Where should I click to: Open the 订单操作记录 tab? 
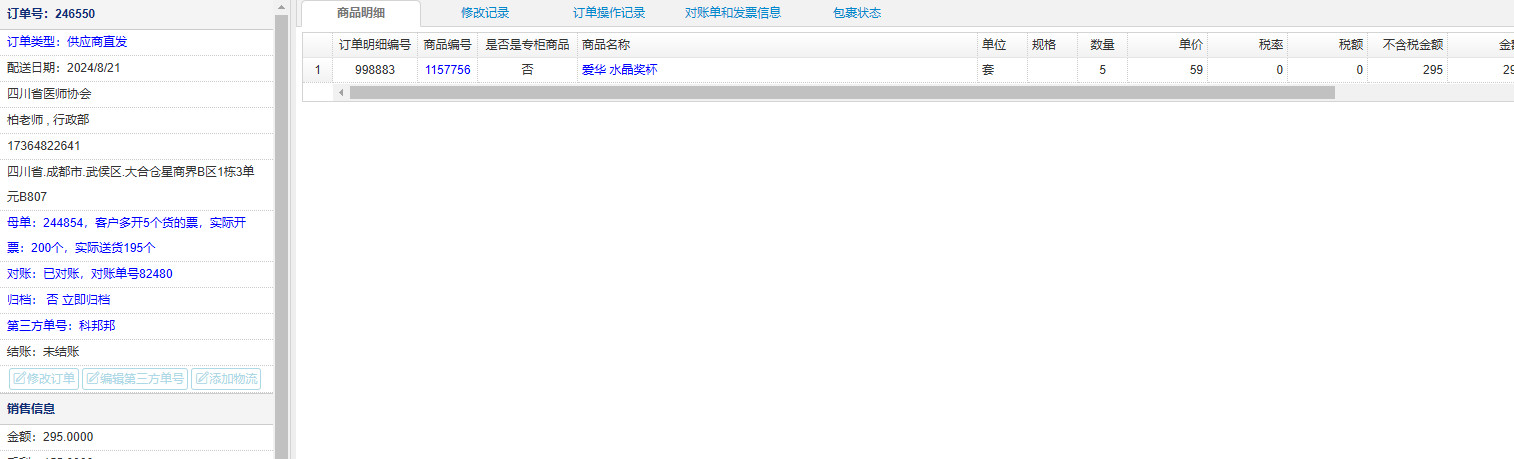(609, 13)
